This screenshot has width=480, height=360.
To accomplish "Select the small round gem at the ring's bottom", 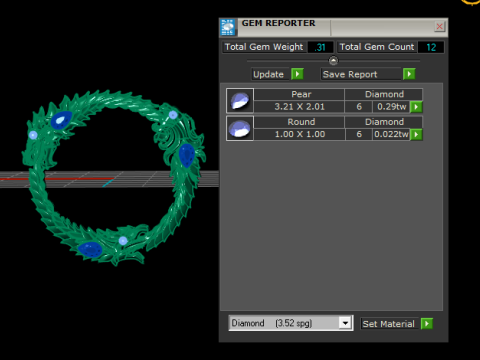I will tap(123, 241).
